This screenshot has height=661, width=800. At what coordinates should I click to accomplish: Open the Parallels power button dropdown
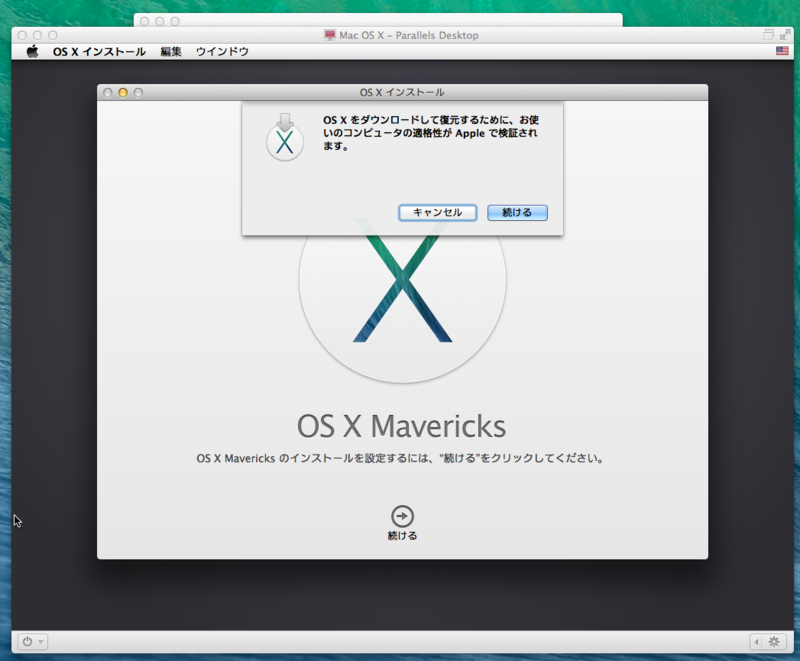coord(33,642)
